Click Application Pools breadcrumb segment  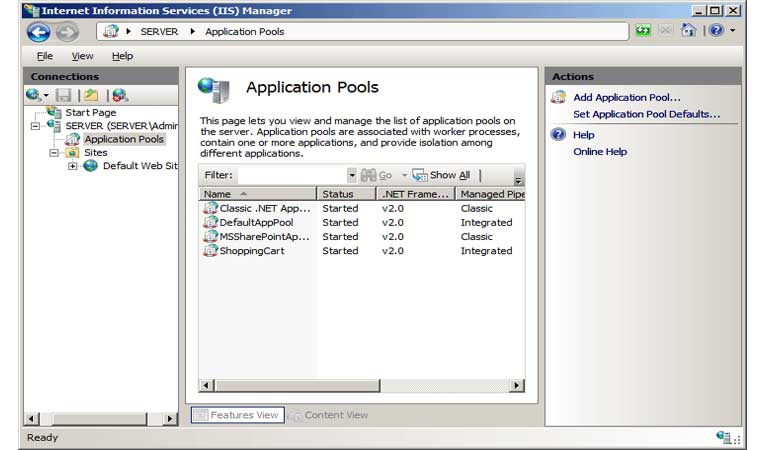pos(244,31)
